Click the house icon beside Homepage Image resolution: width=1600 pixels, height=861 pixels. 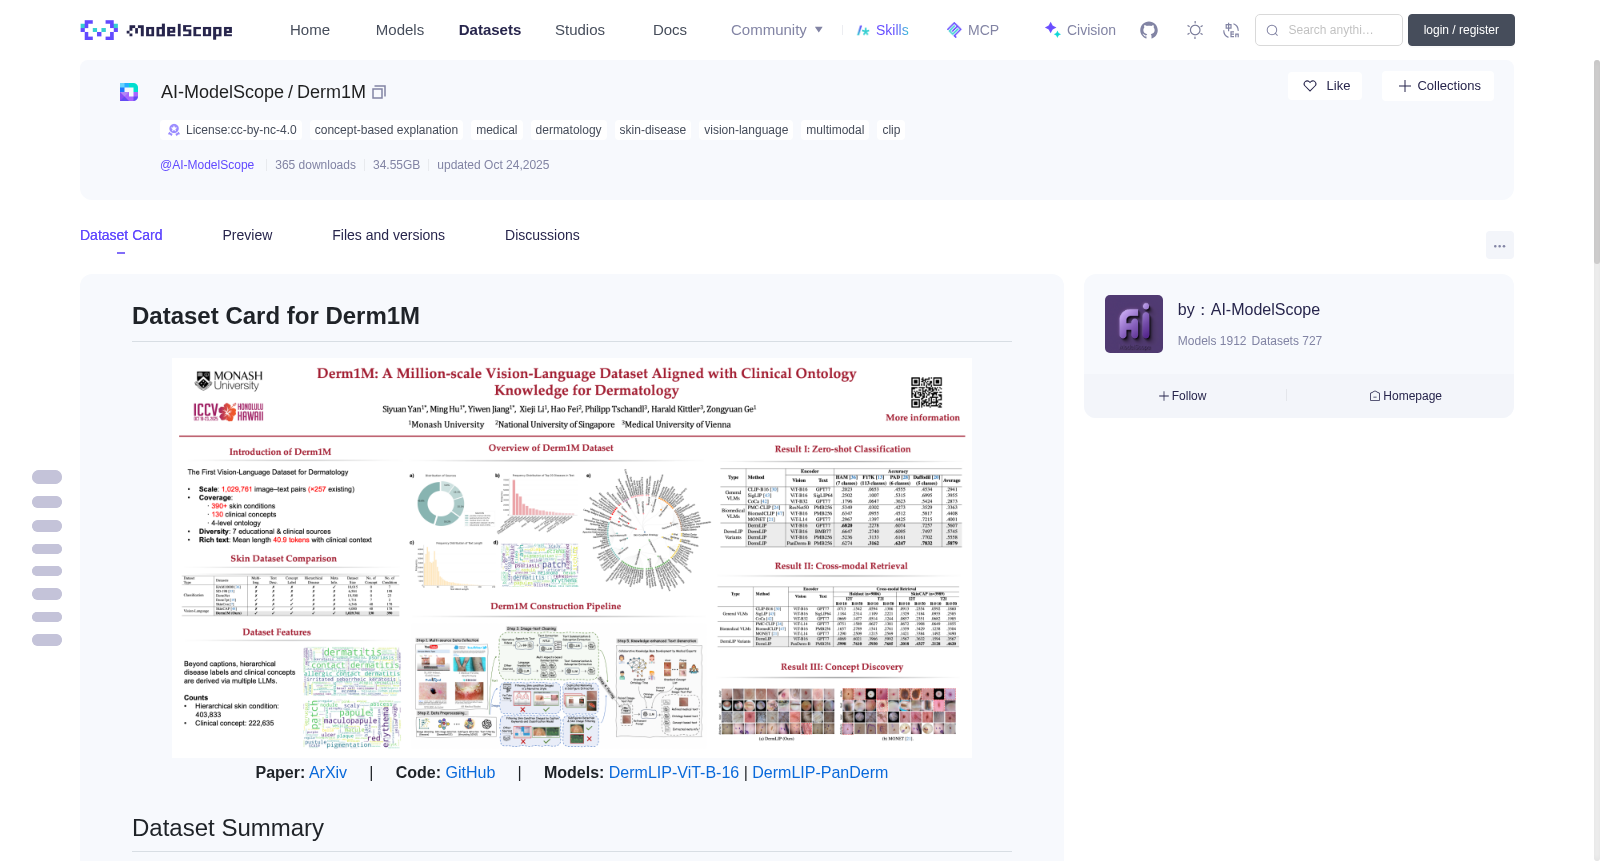coord(1375,396)
